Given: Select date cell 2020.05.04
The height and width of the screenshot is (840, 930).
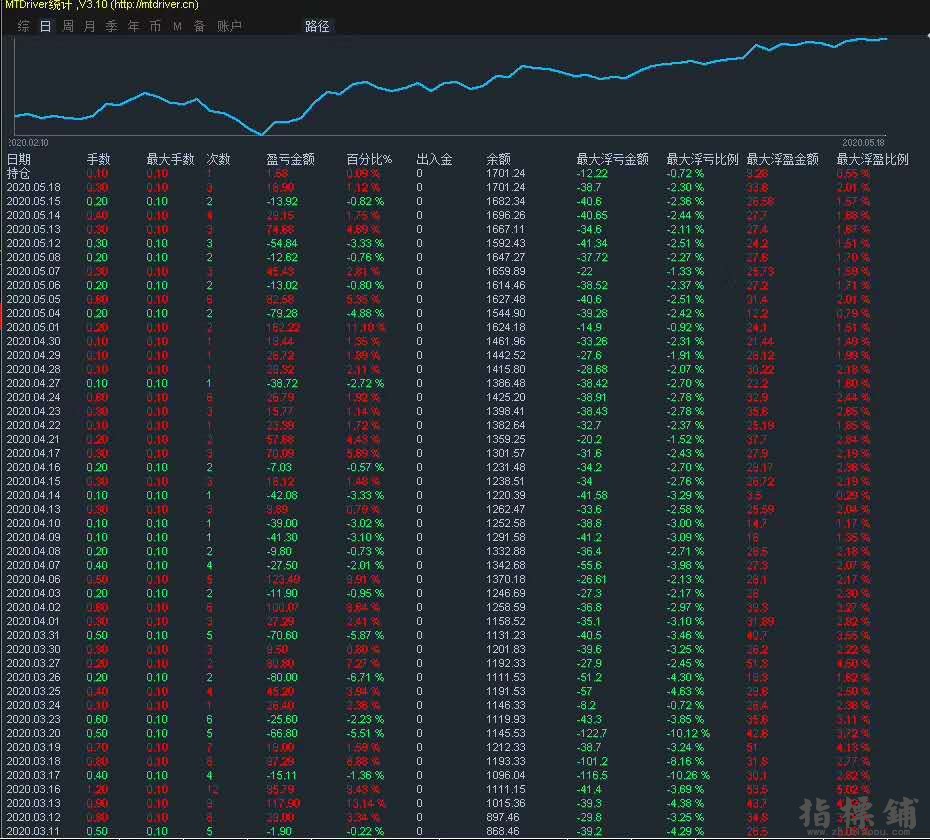Looking at the screenshot, I should pos(33,313).
